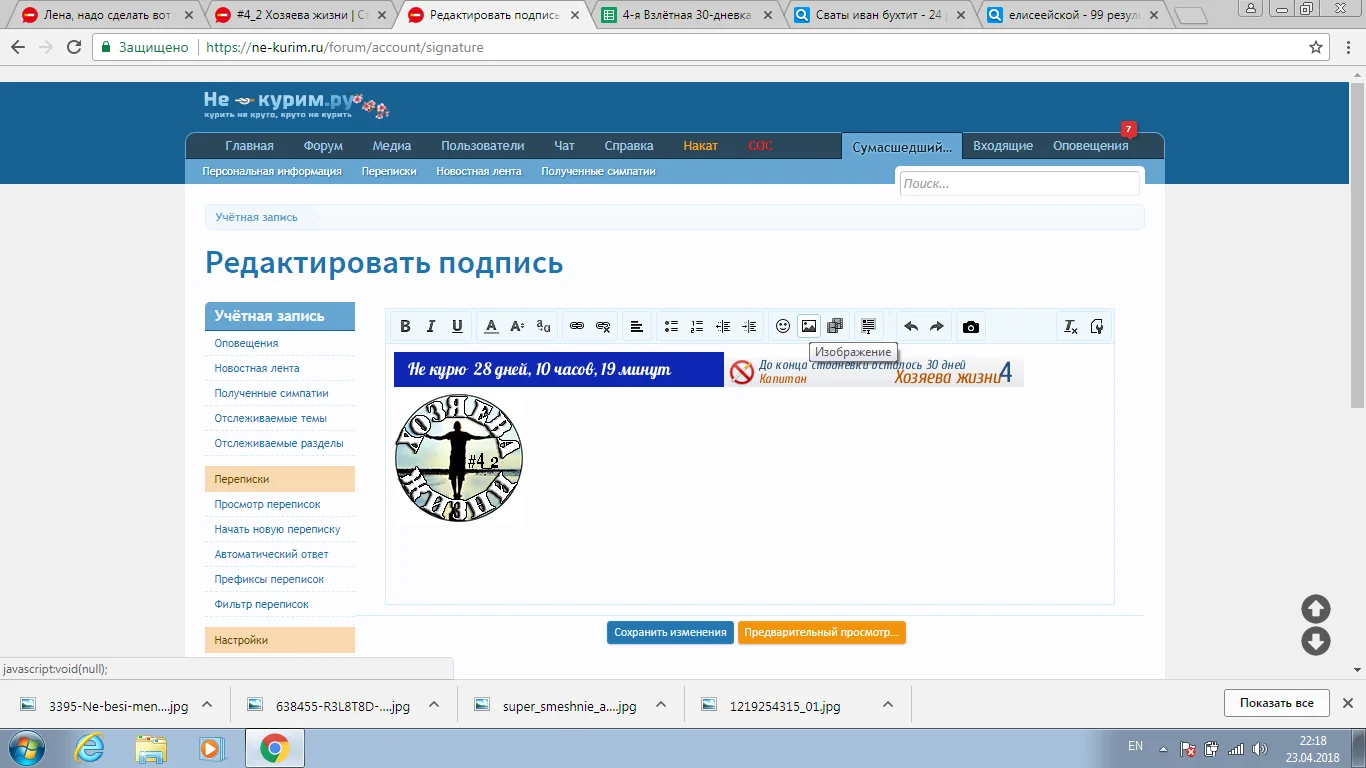The width and height of the screenshot is (1366, 768).
Task: Open the smilies picker
Action: click(783, 326)
